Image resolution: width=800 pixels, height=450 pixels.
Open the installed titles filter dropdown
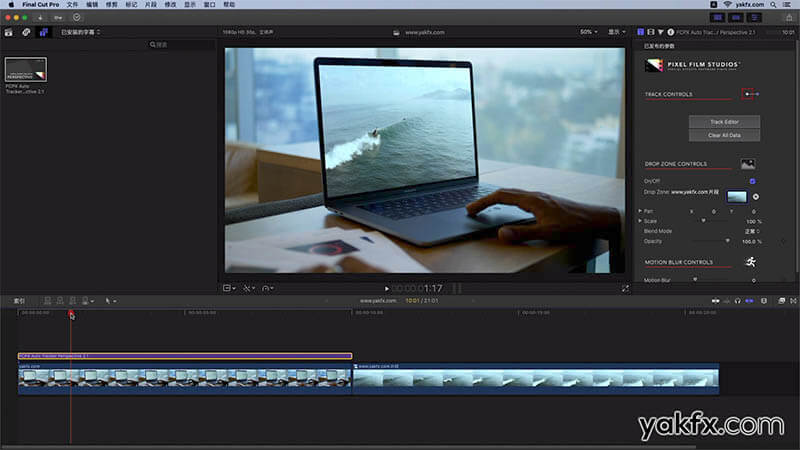[x=80, y=32]
